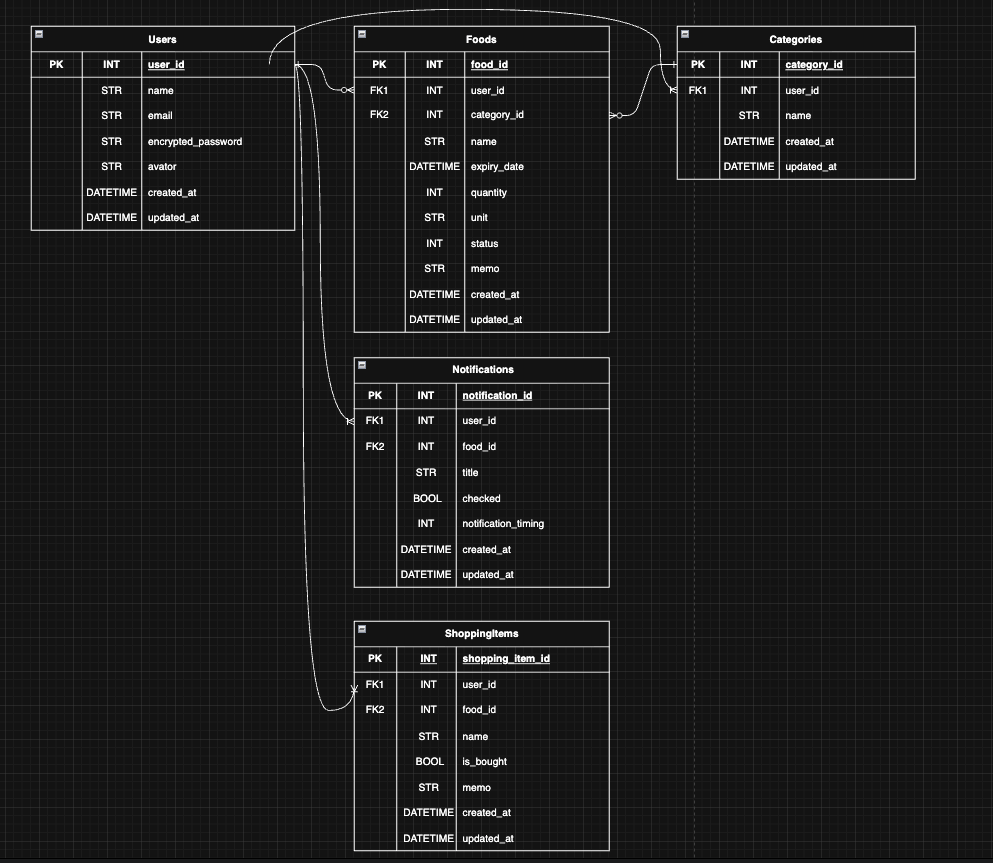This screenshot has height=863, width=993.
Task: Select category_id primary key in Categories
Action: (814, 65)
